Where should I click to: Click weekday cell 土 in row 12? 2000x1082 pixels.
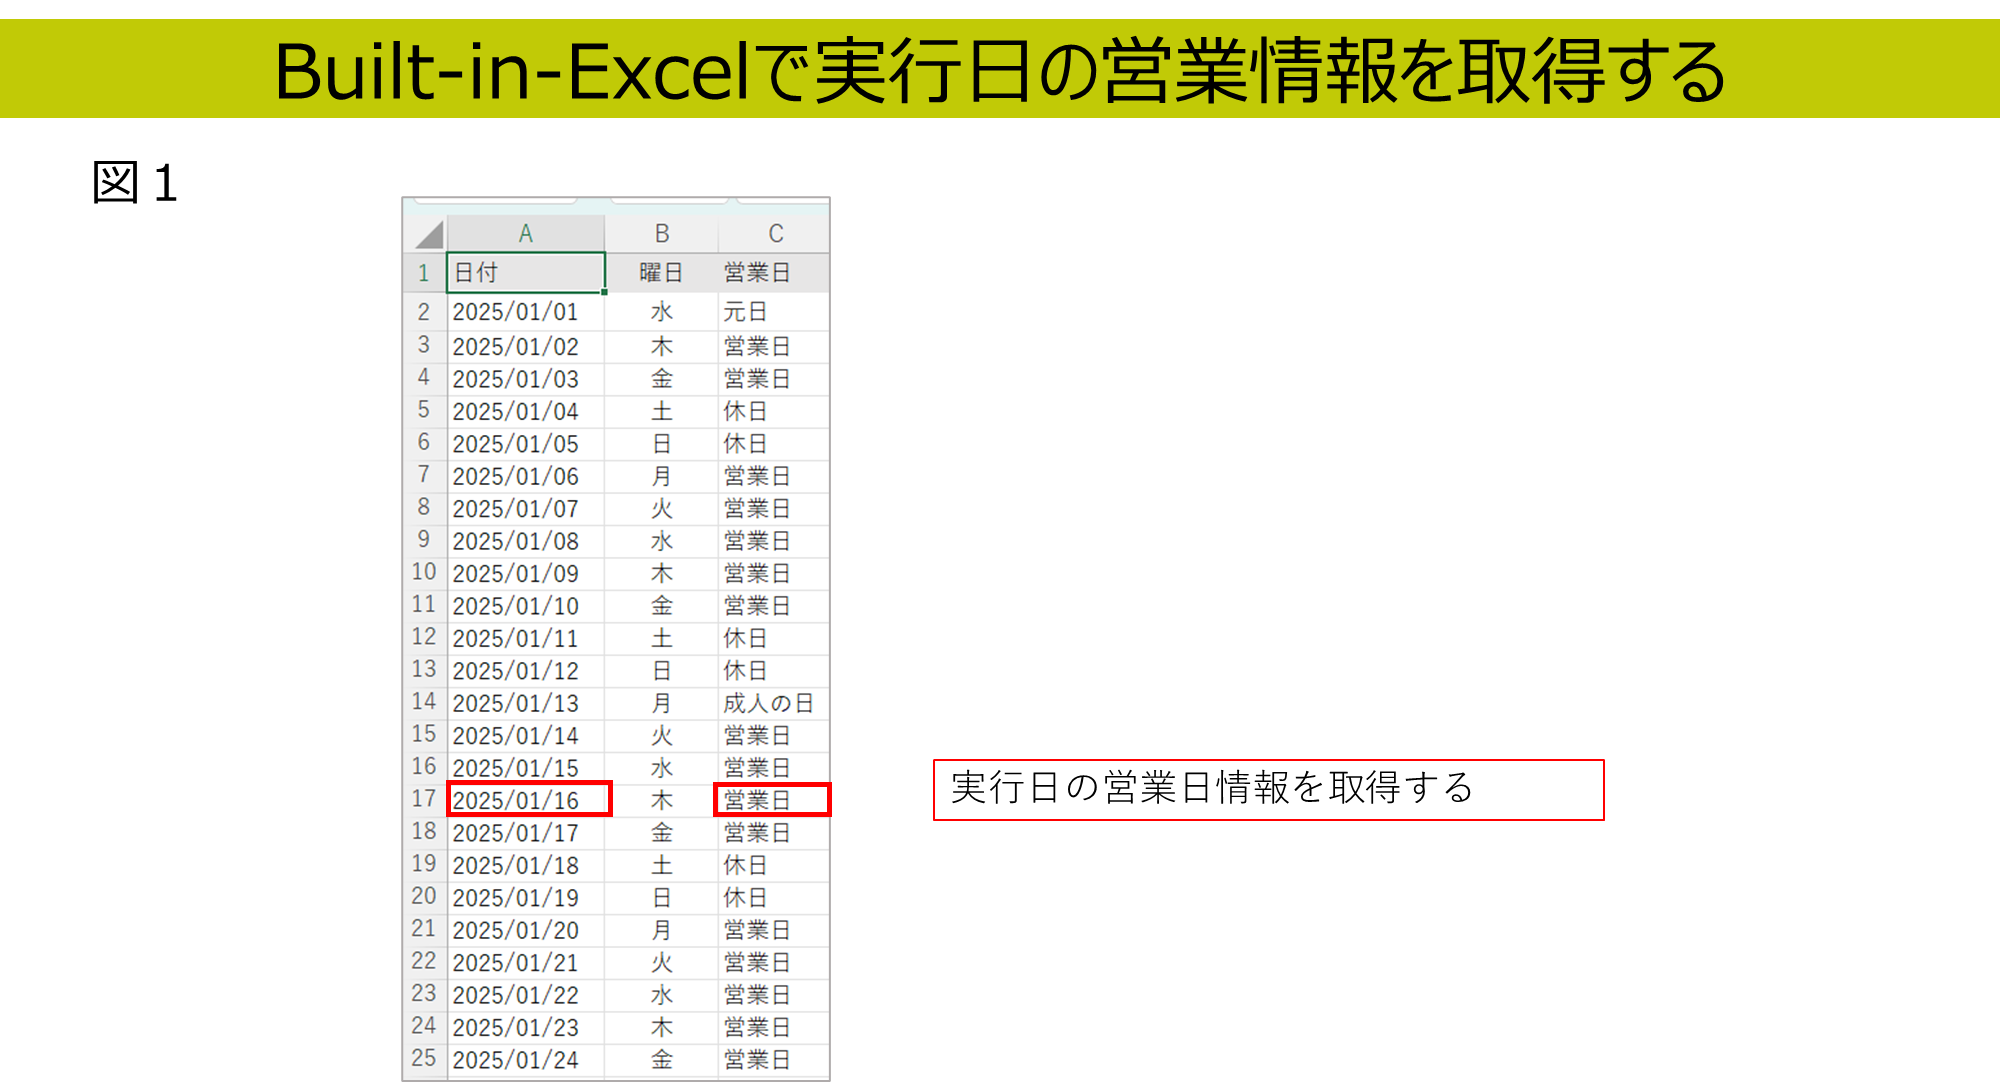point(661,638)
